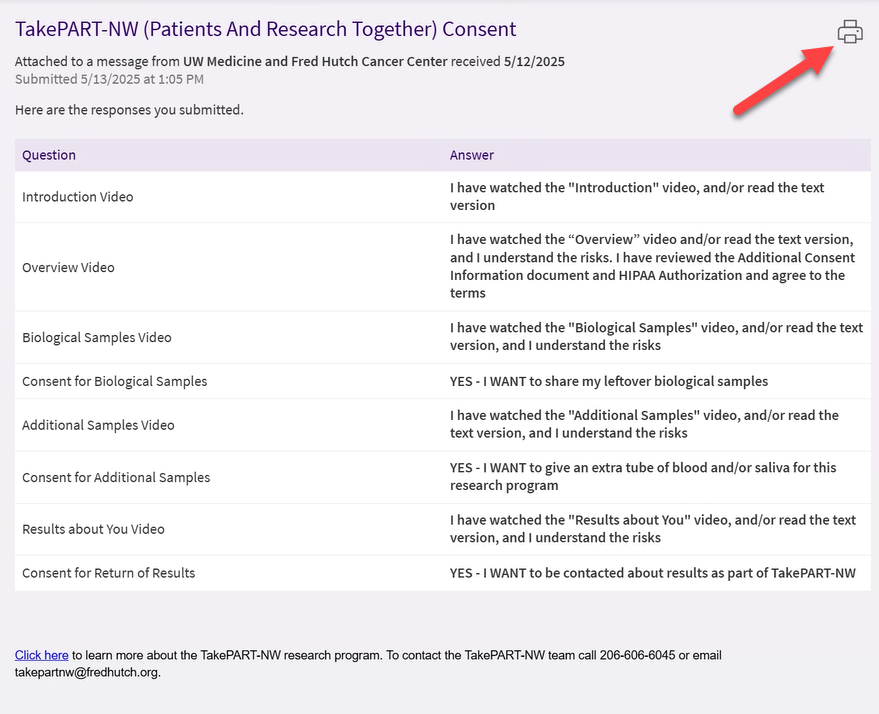The width and height of the screenshot is (879, 714).
Task: Select the Additional Samples Video row label
Action: [x=98, y=425]
